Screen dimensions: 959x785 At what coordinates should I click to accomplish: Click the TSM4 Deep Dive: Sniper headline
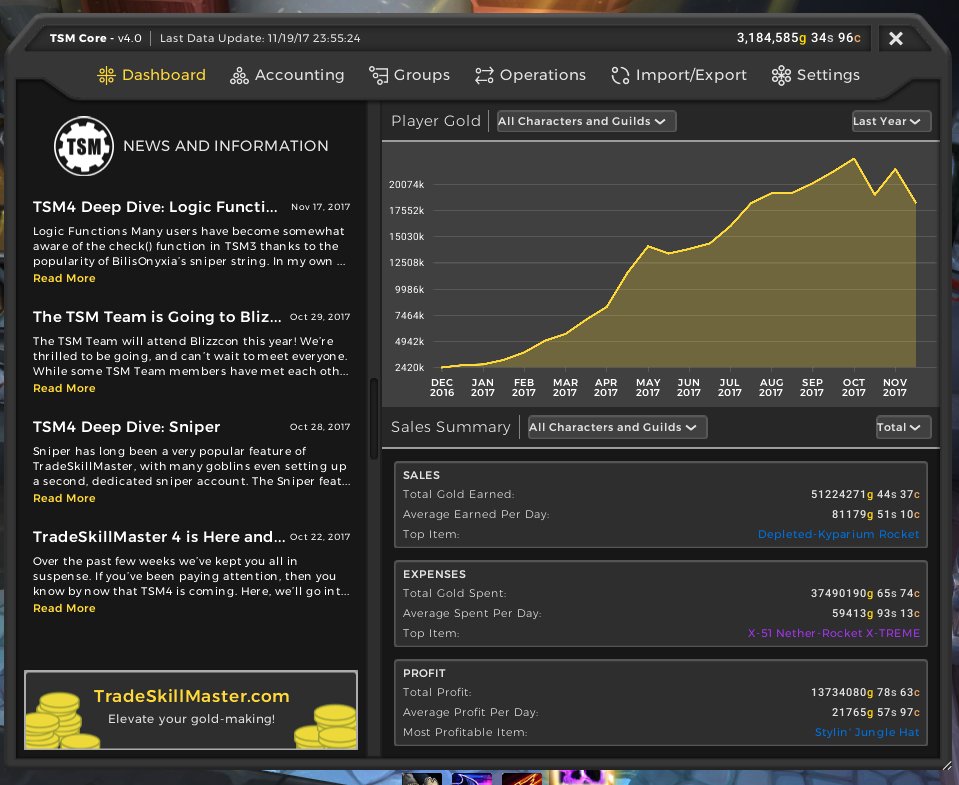127,427
